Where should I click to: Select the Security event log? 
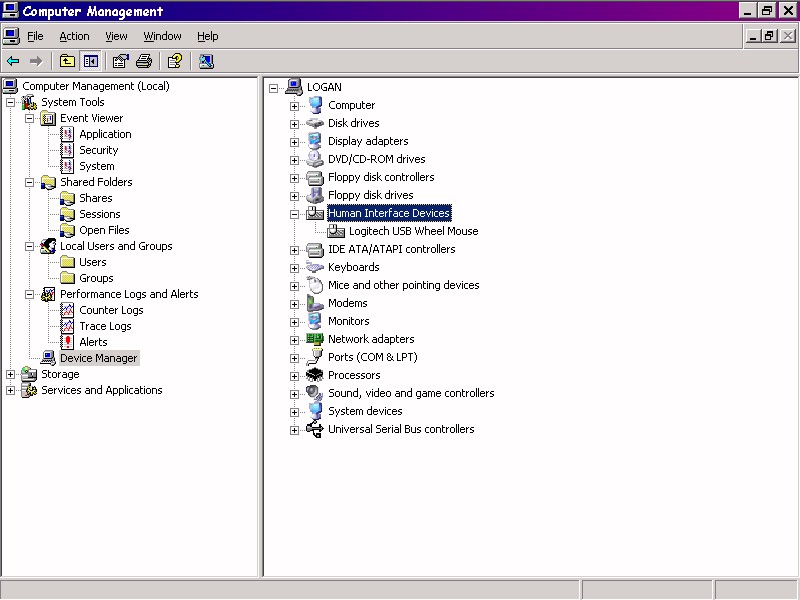point(98,150)
